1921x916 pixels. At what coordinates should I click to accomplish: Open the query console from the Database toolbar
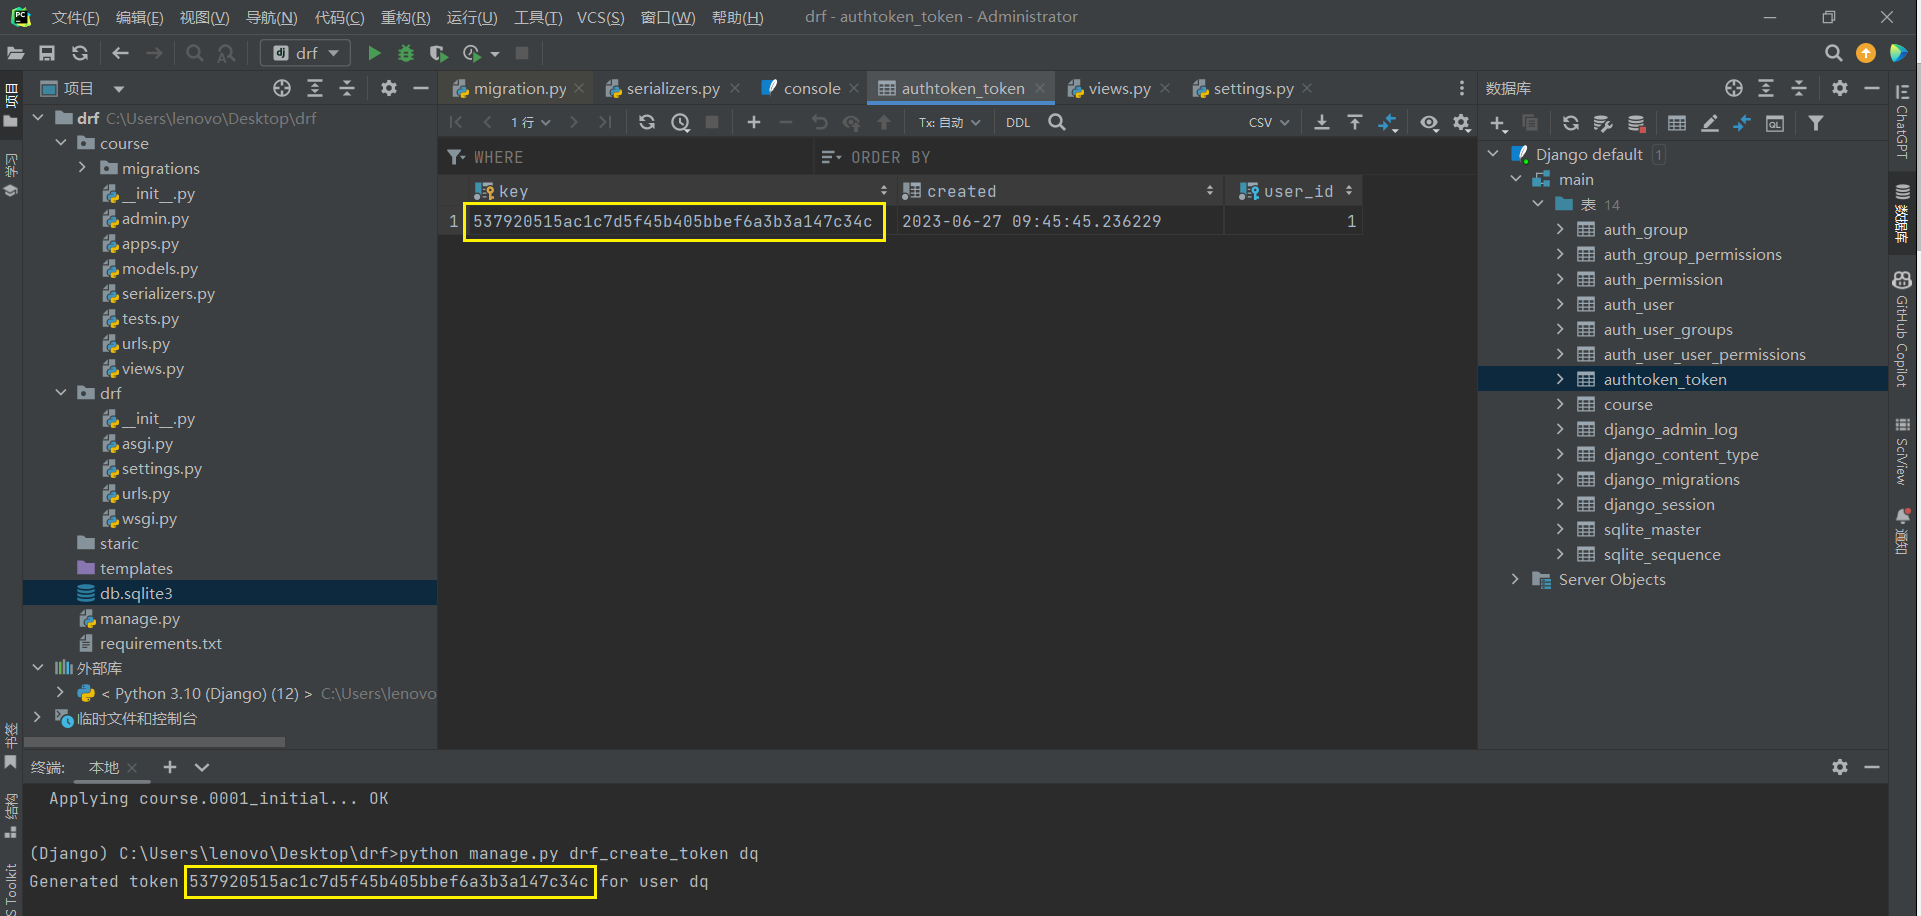[x=1775, y=123]
